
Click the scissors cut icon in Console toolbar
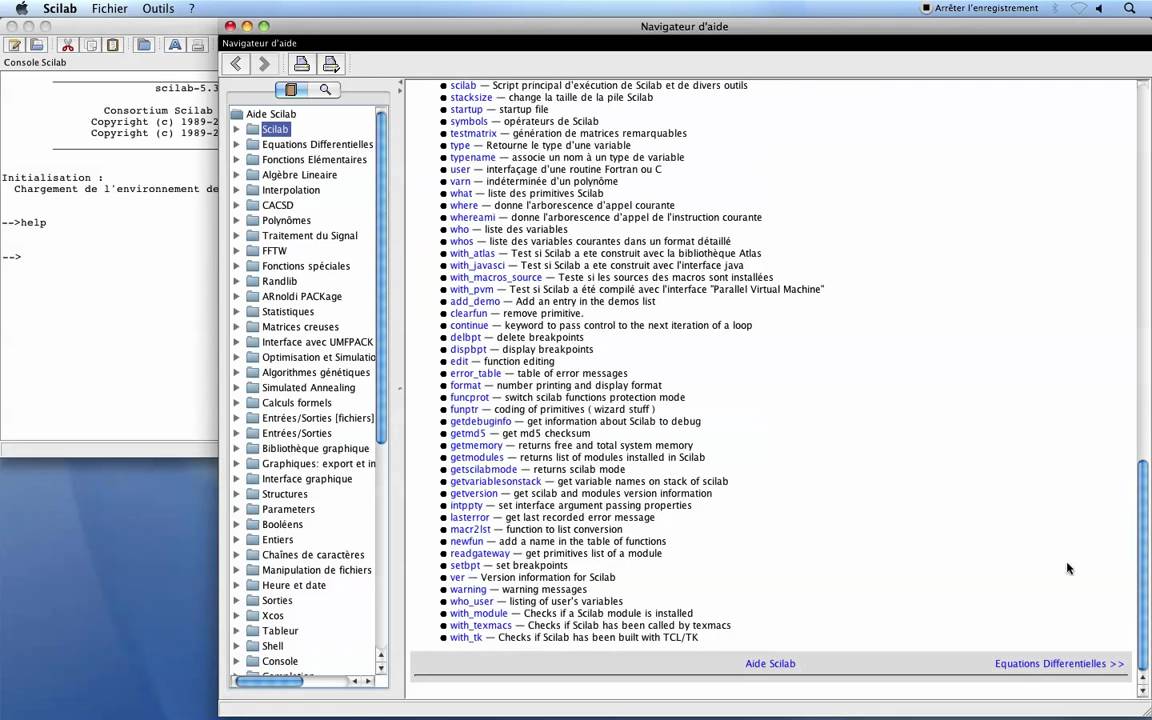point(68,45)
